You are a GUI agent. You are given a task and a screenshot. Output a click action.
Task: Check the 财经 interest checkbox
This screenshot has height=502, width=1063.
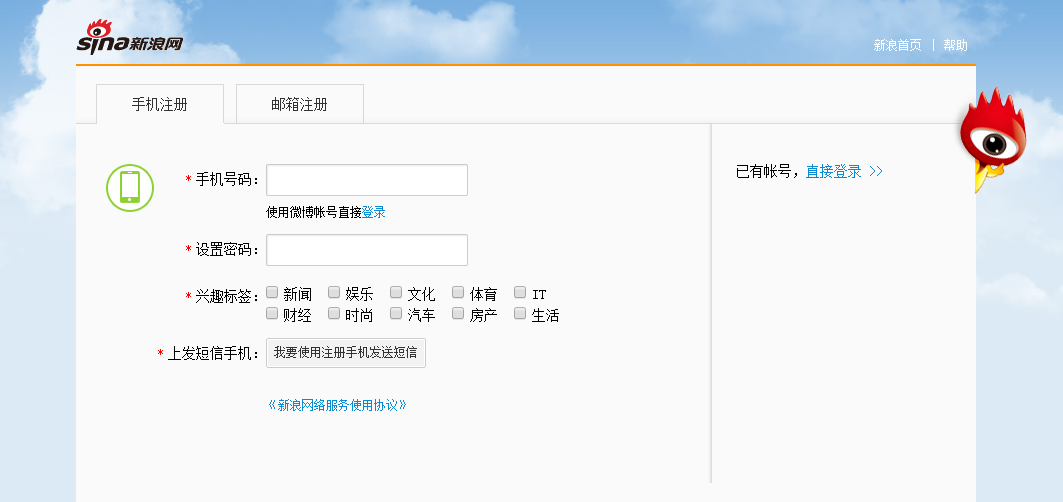point(272,314)
